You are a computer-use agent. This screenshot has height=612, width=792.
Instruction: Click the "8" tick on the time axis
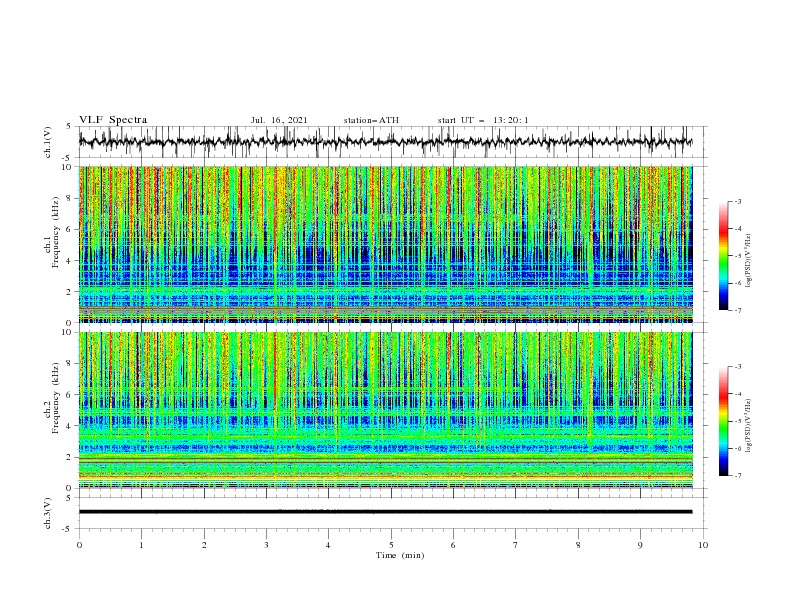click(x=578, y=545)
